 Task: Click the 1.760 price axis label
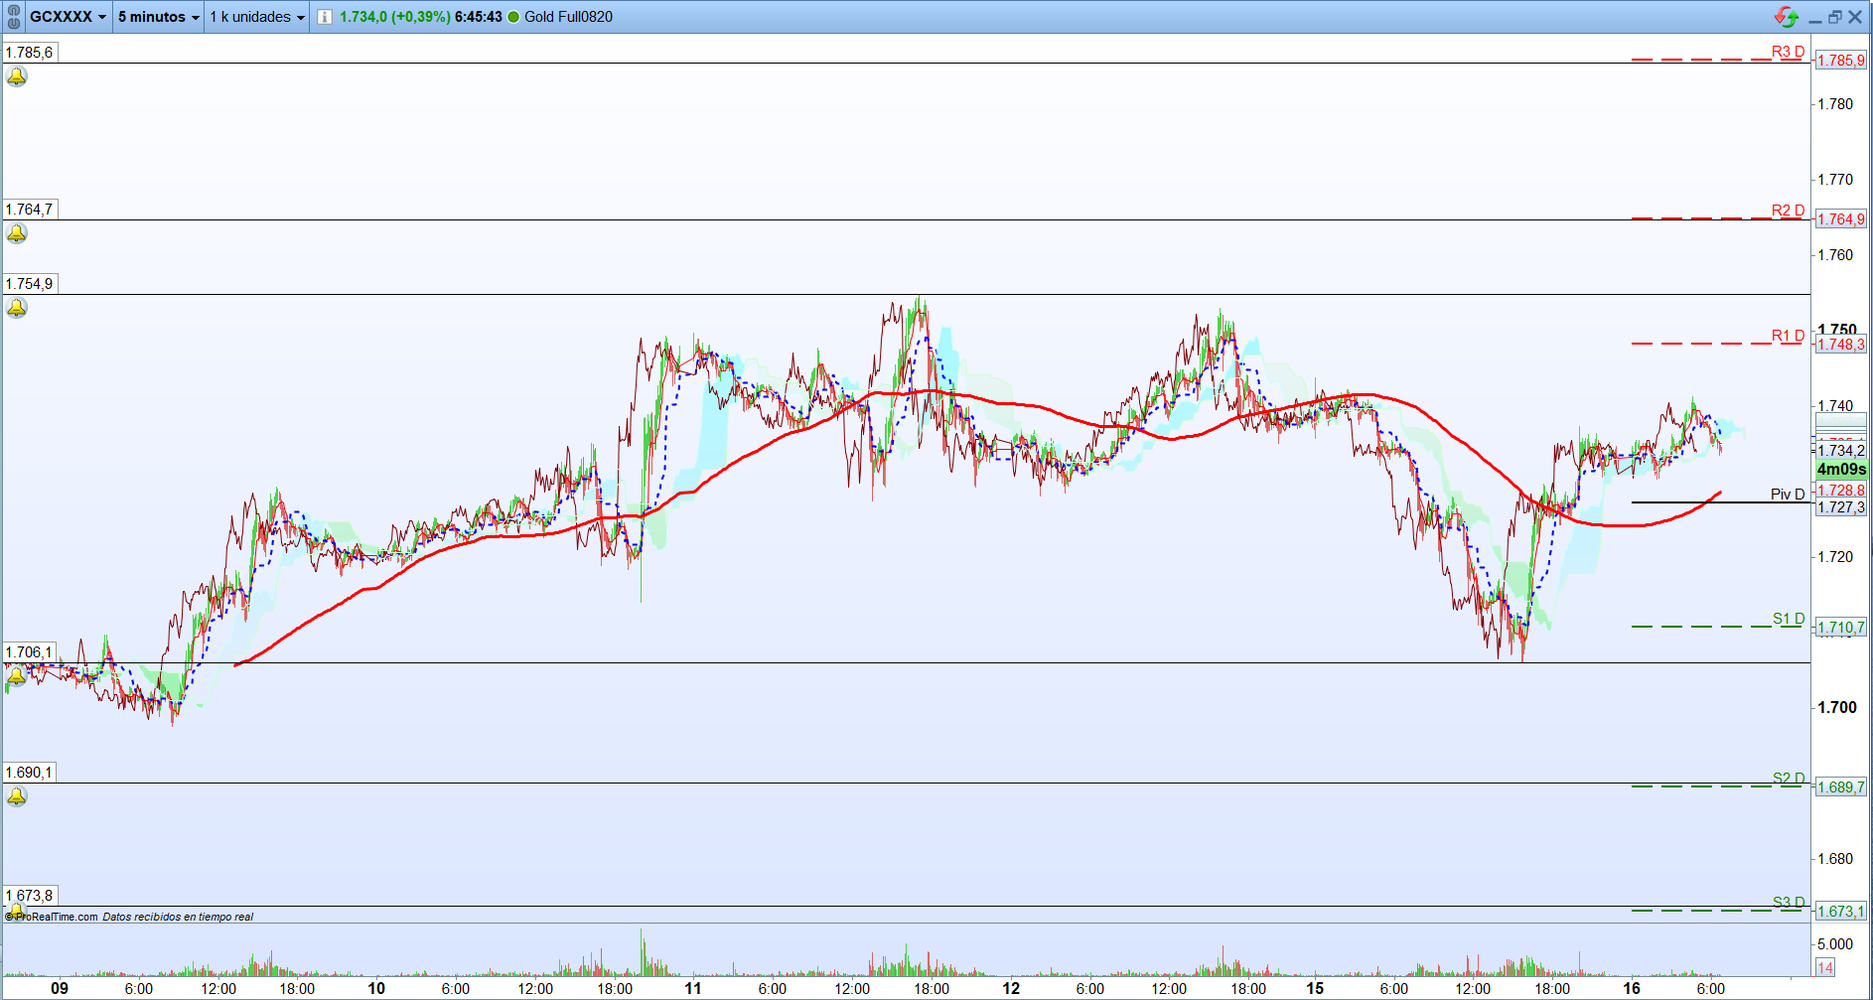pos(1835,255)
